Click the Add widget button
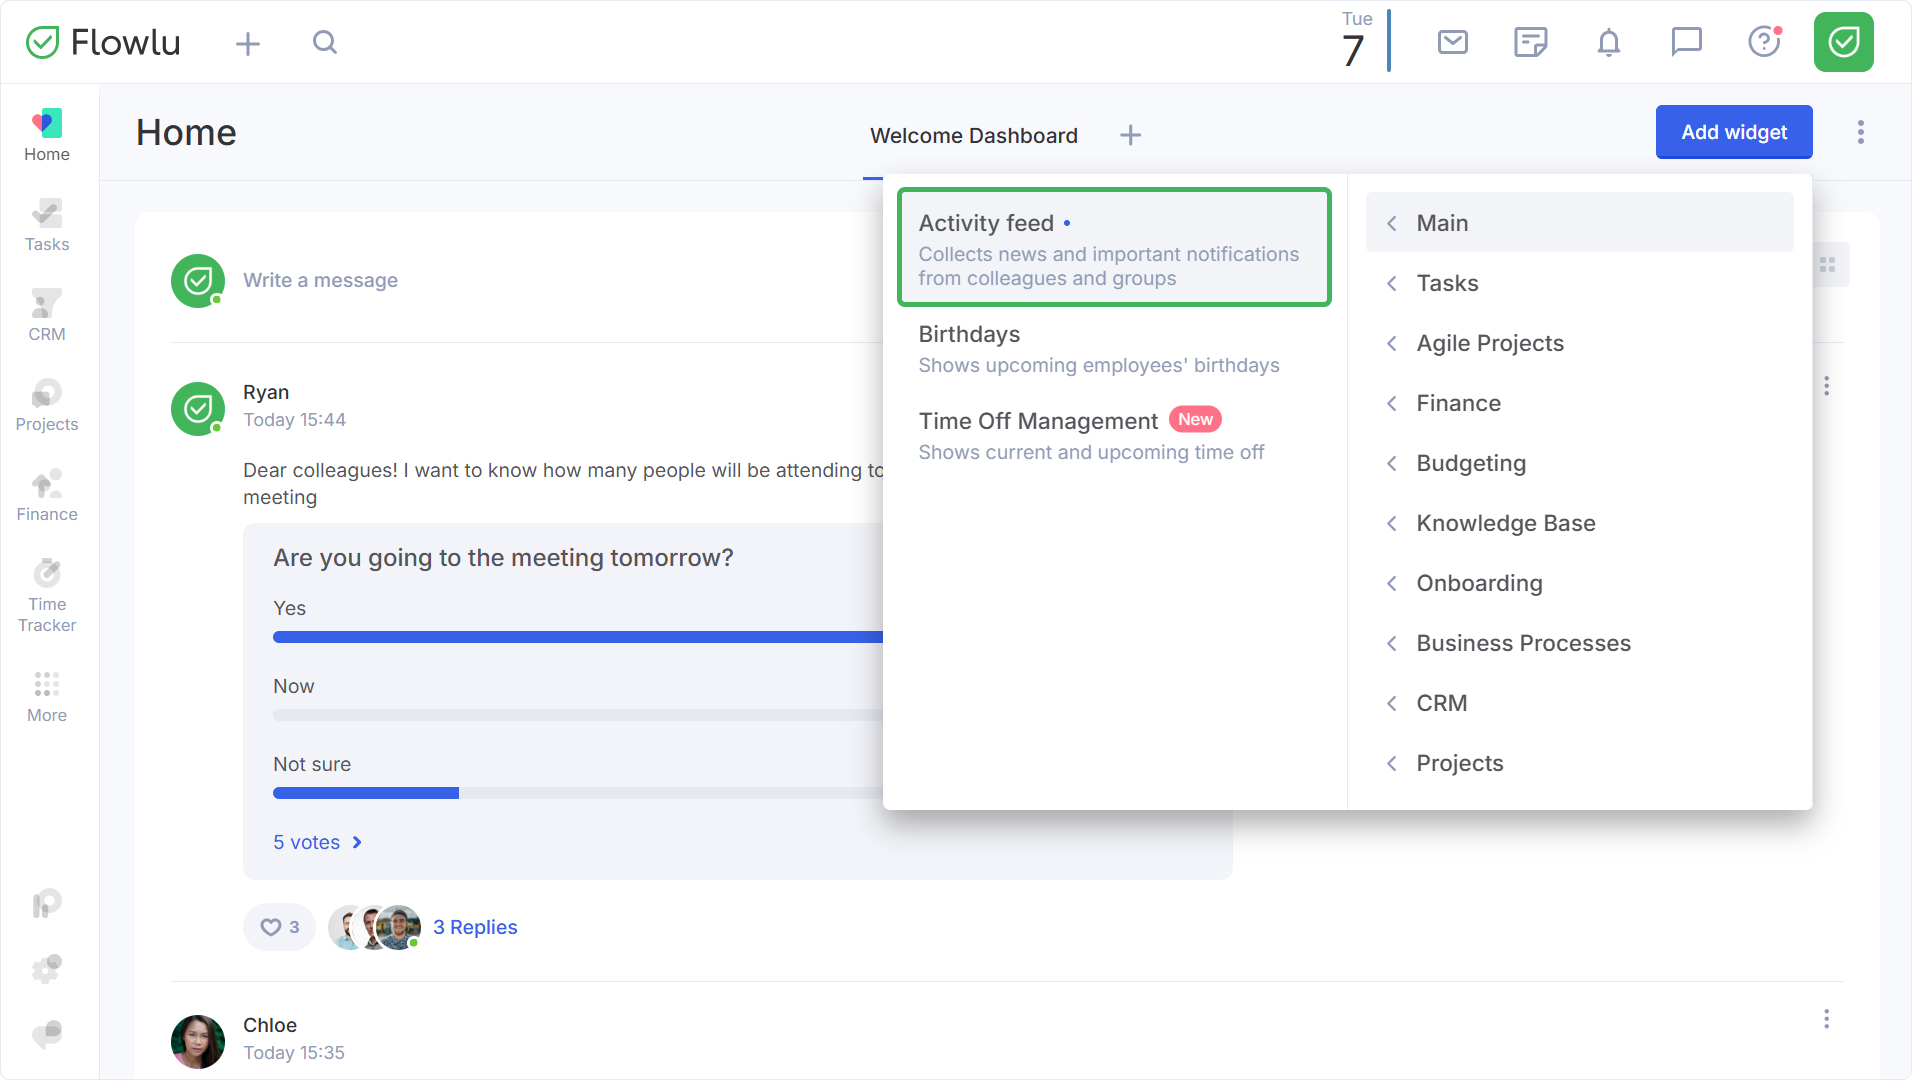The image size is (1912, 1080). click(x=1733, y=132)
